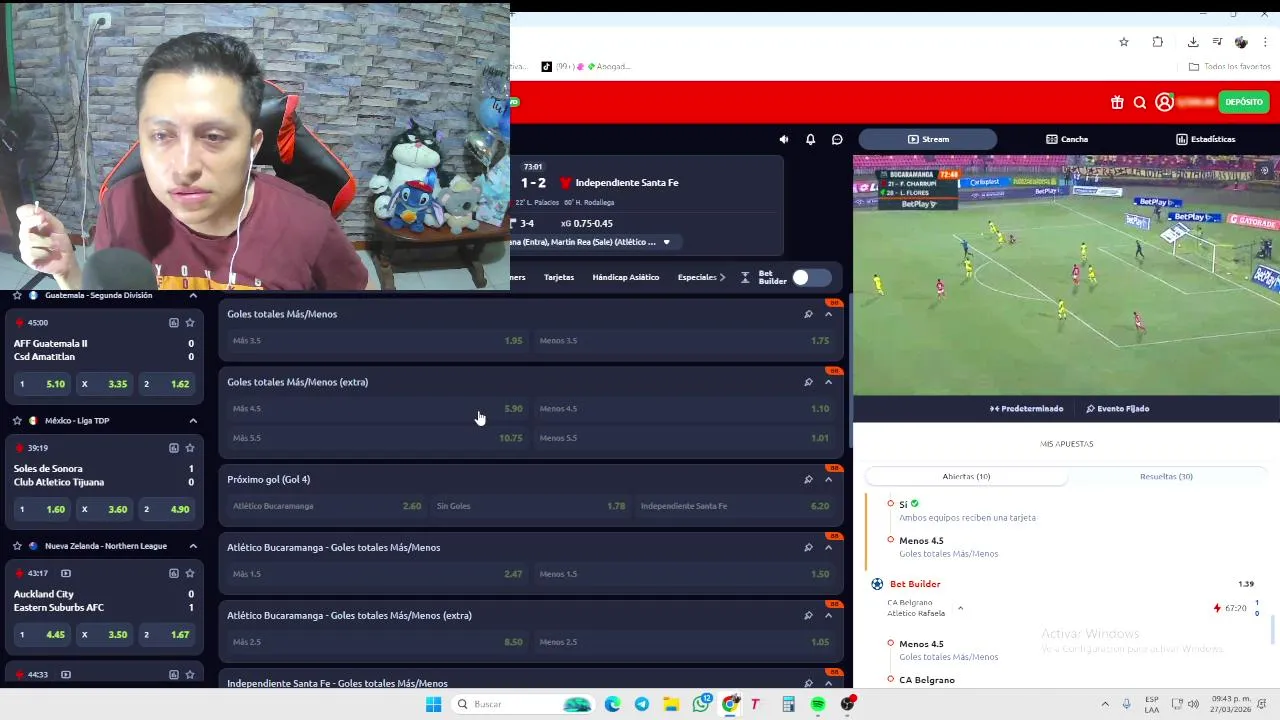Bet on Menos 3.5 at 1.75
The height and width of the screenshot is (720, 1280).
(684, 341)
